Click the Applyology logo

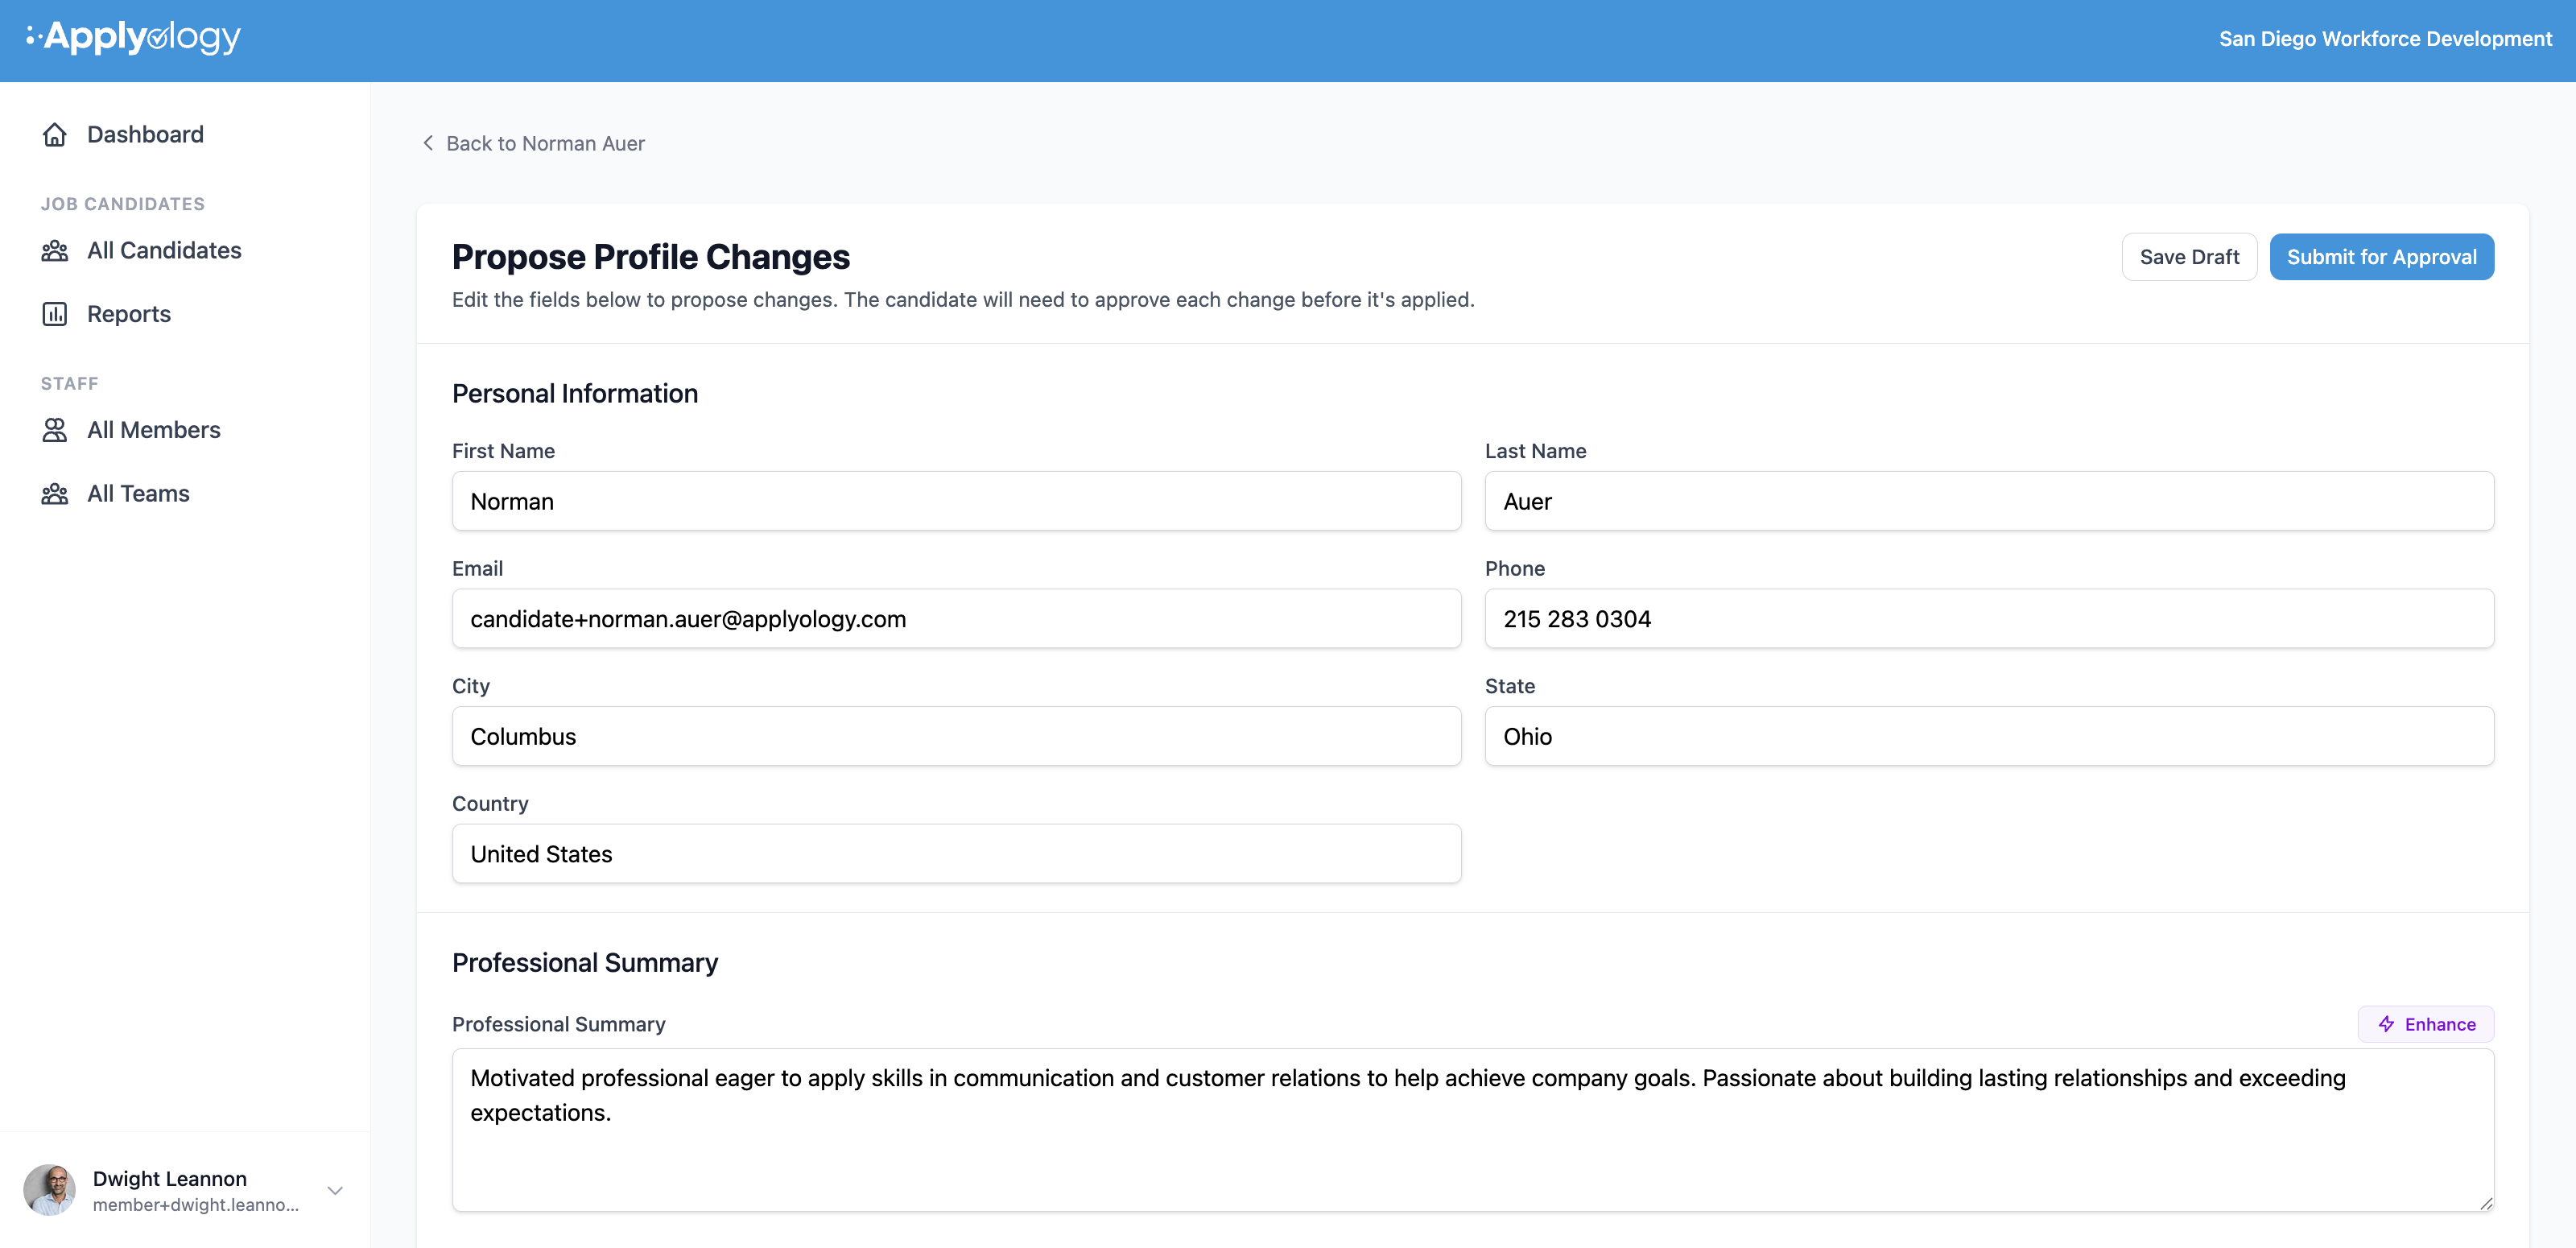click(x=133, y=38)
